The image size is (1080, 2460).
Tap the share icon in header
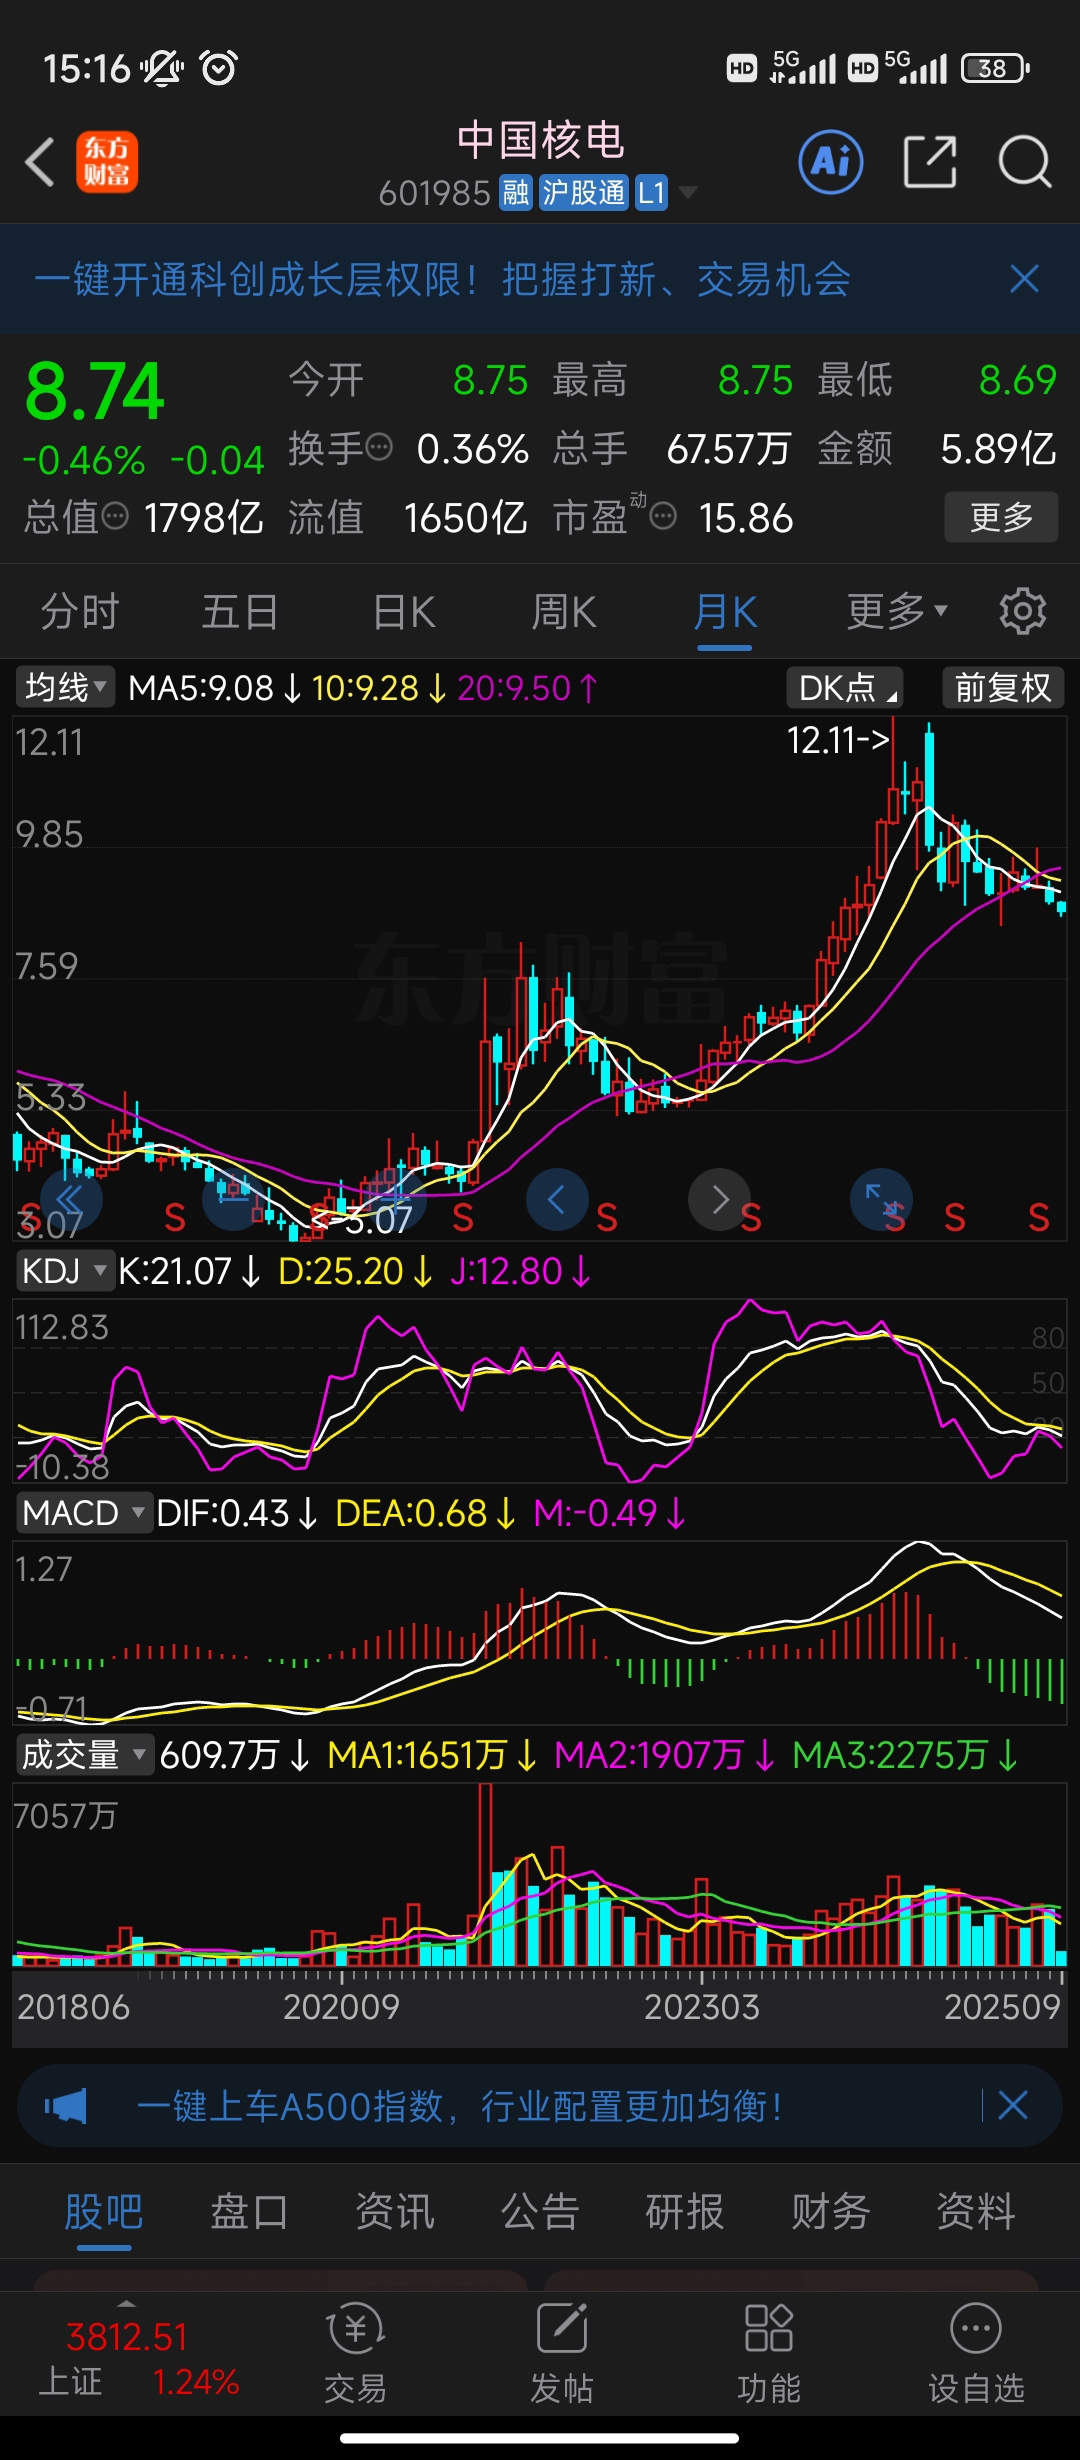[x=930, y=161]
